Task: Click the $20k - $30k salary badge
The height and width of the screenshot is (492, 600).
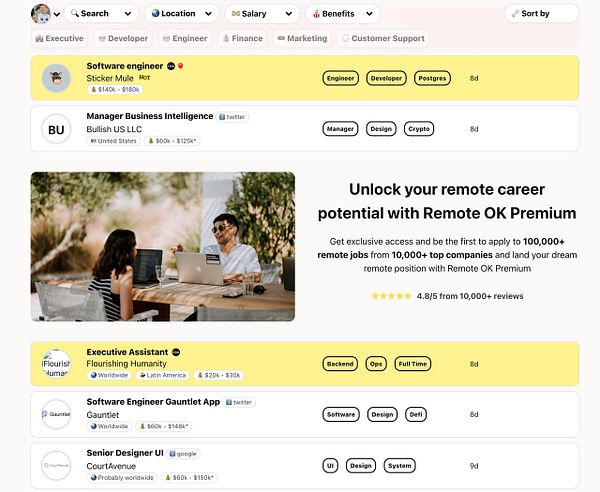Action: [219, 375]
